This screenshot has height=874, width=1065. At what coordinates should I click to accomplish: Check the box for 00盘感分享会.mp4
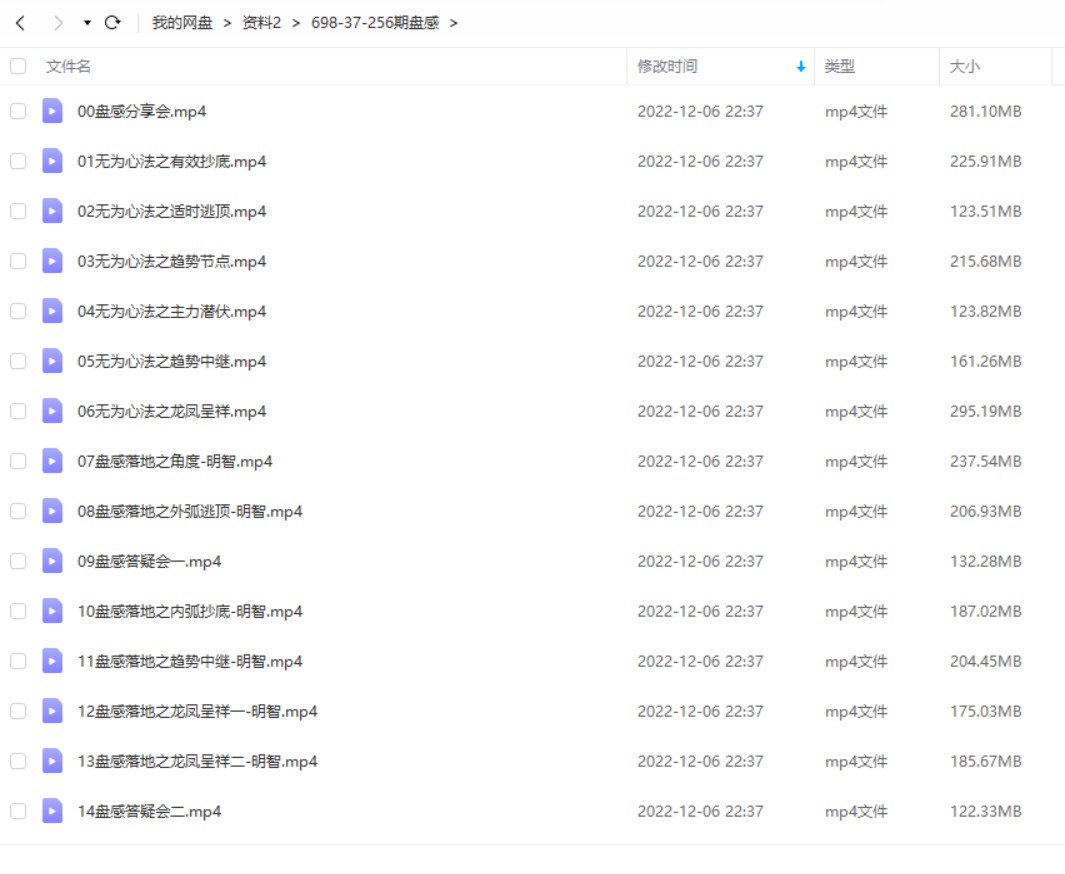pyautogui.click(x=18, y=111)
